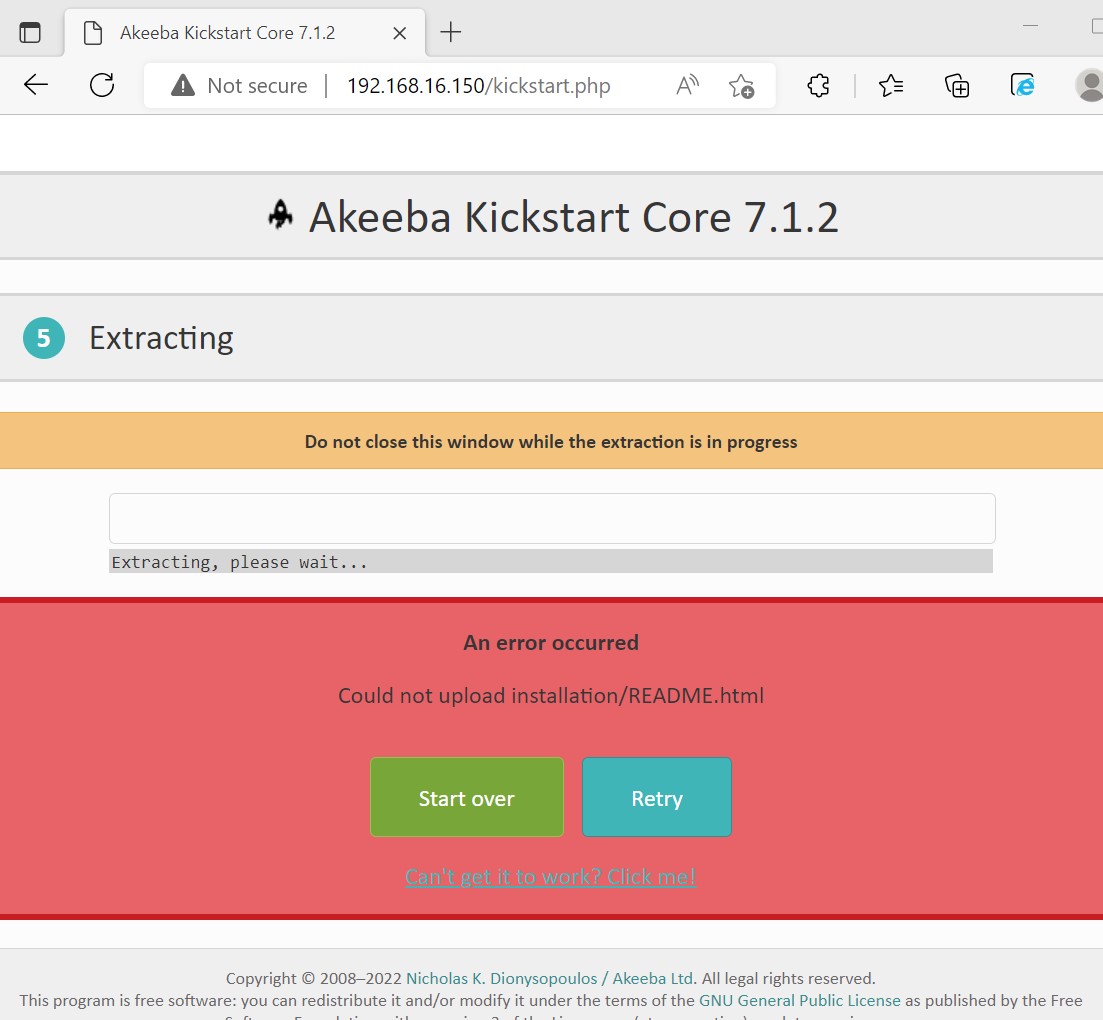
Task: Open the browser Extensions menu
Action: click(818, 86)
